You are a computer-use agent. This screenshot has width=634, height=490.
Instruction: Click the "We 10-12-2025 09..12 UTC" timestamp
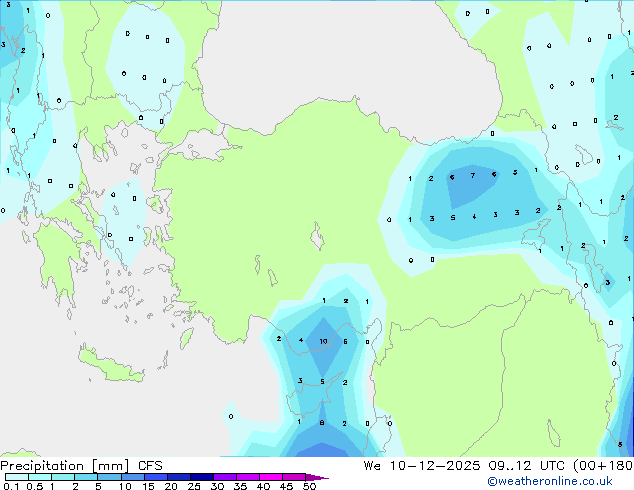coord(466,466)
